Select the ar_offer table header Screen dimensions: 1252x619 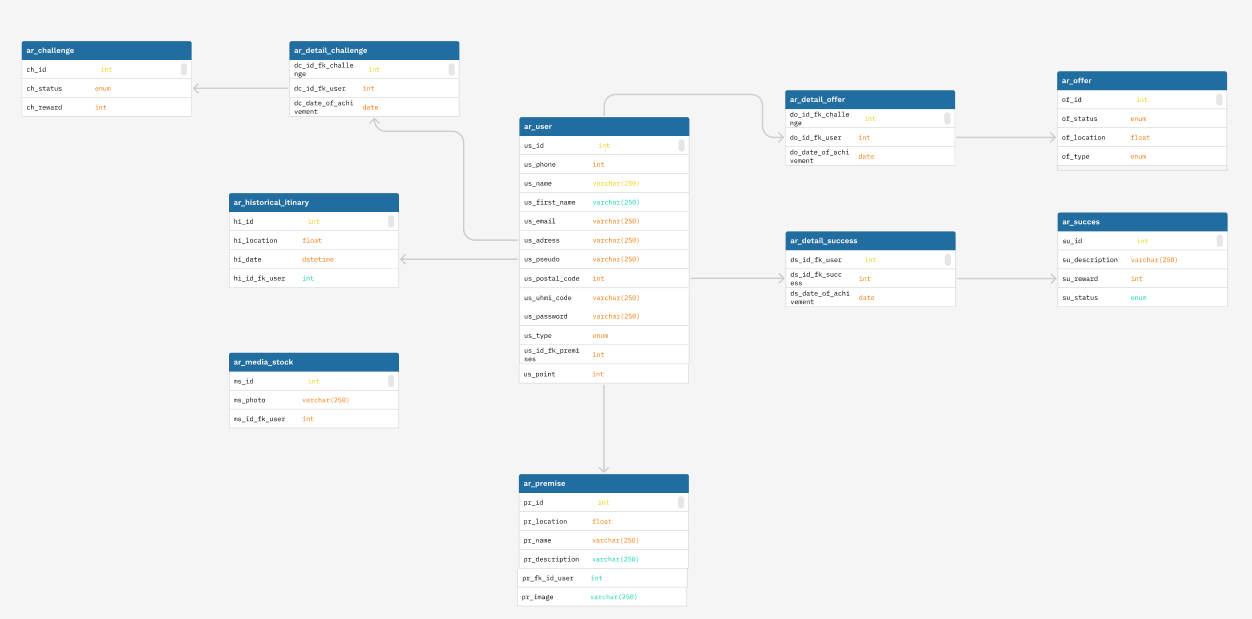pos(1141,80)
